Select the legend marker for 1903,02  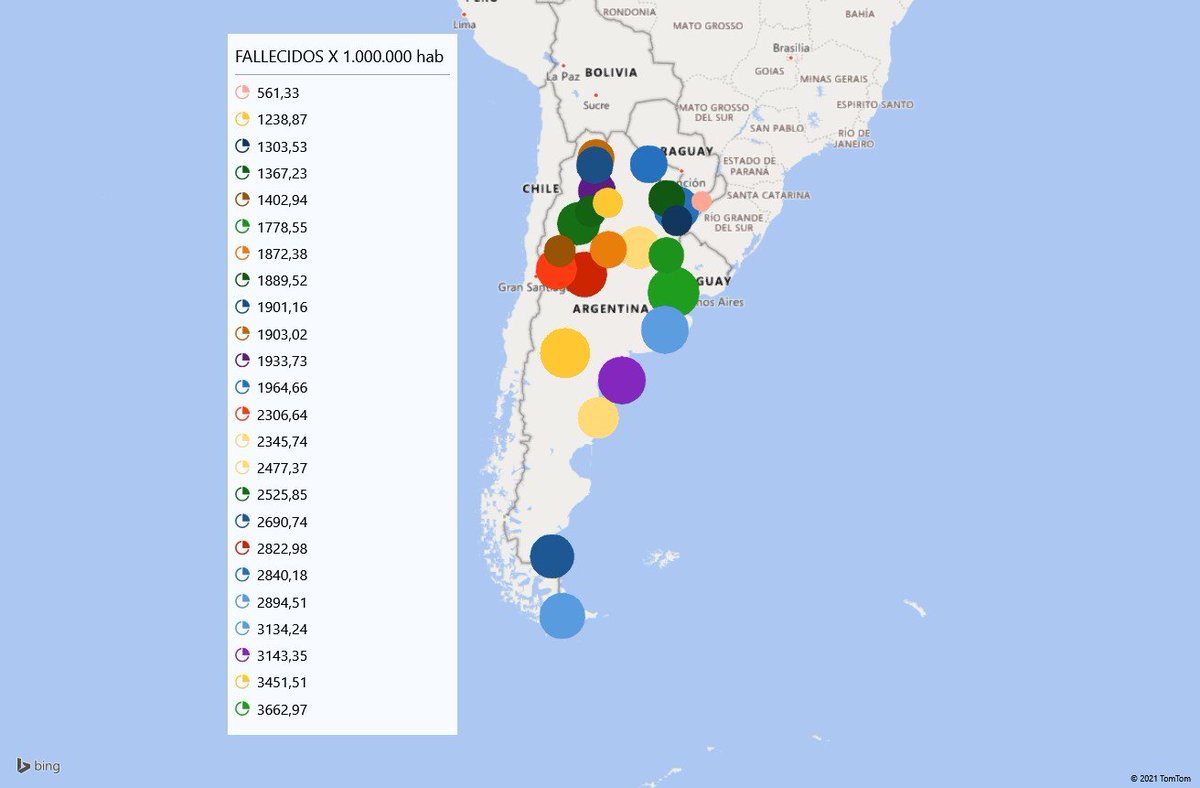(242, 334)
